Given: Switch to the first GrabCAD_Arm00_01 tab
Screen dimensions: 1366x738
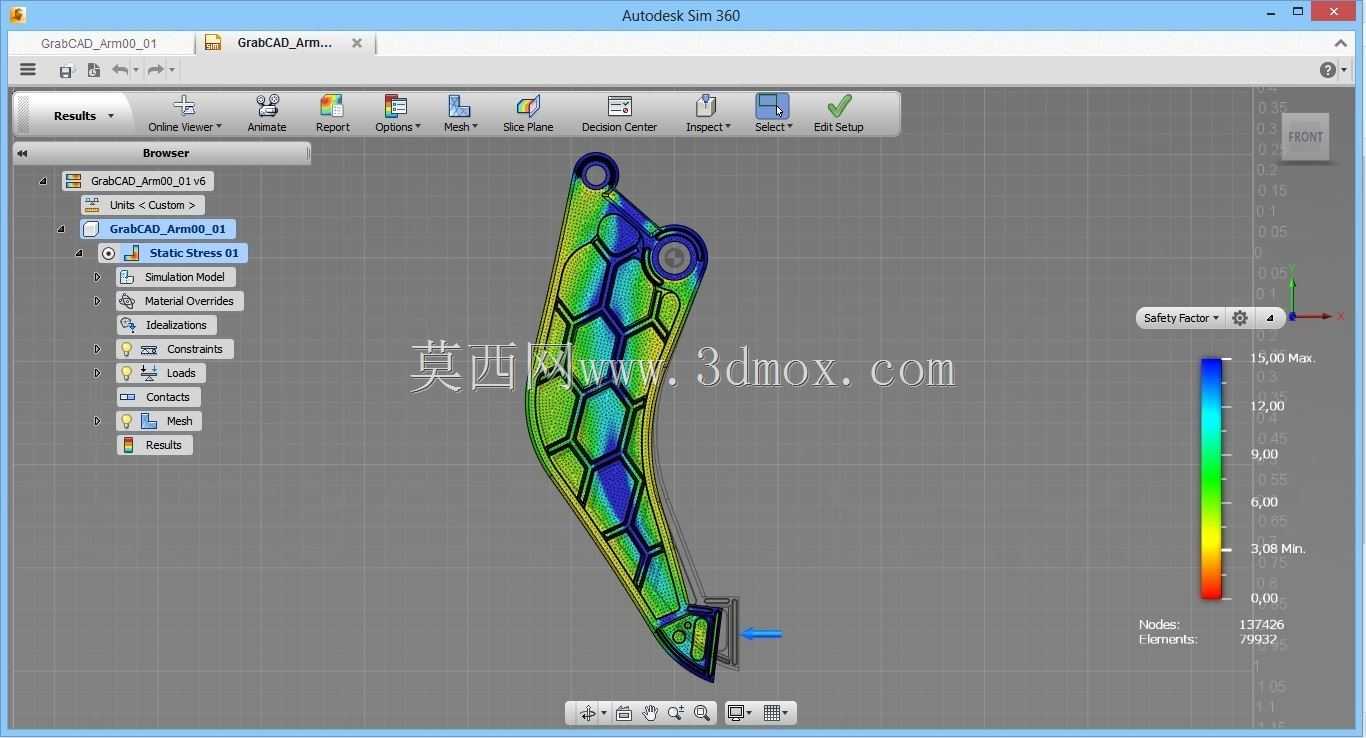Looking at the screenshot, I should [100, 43].
